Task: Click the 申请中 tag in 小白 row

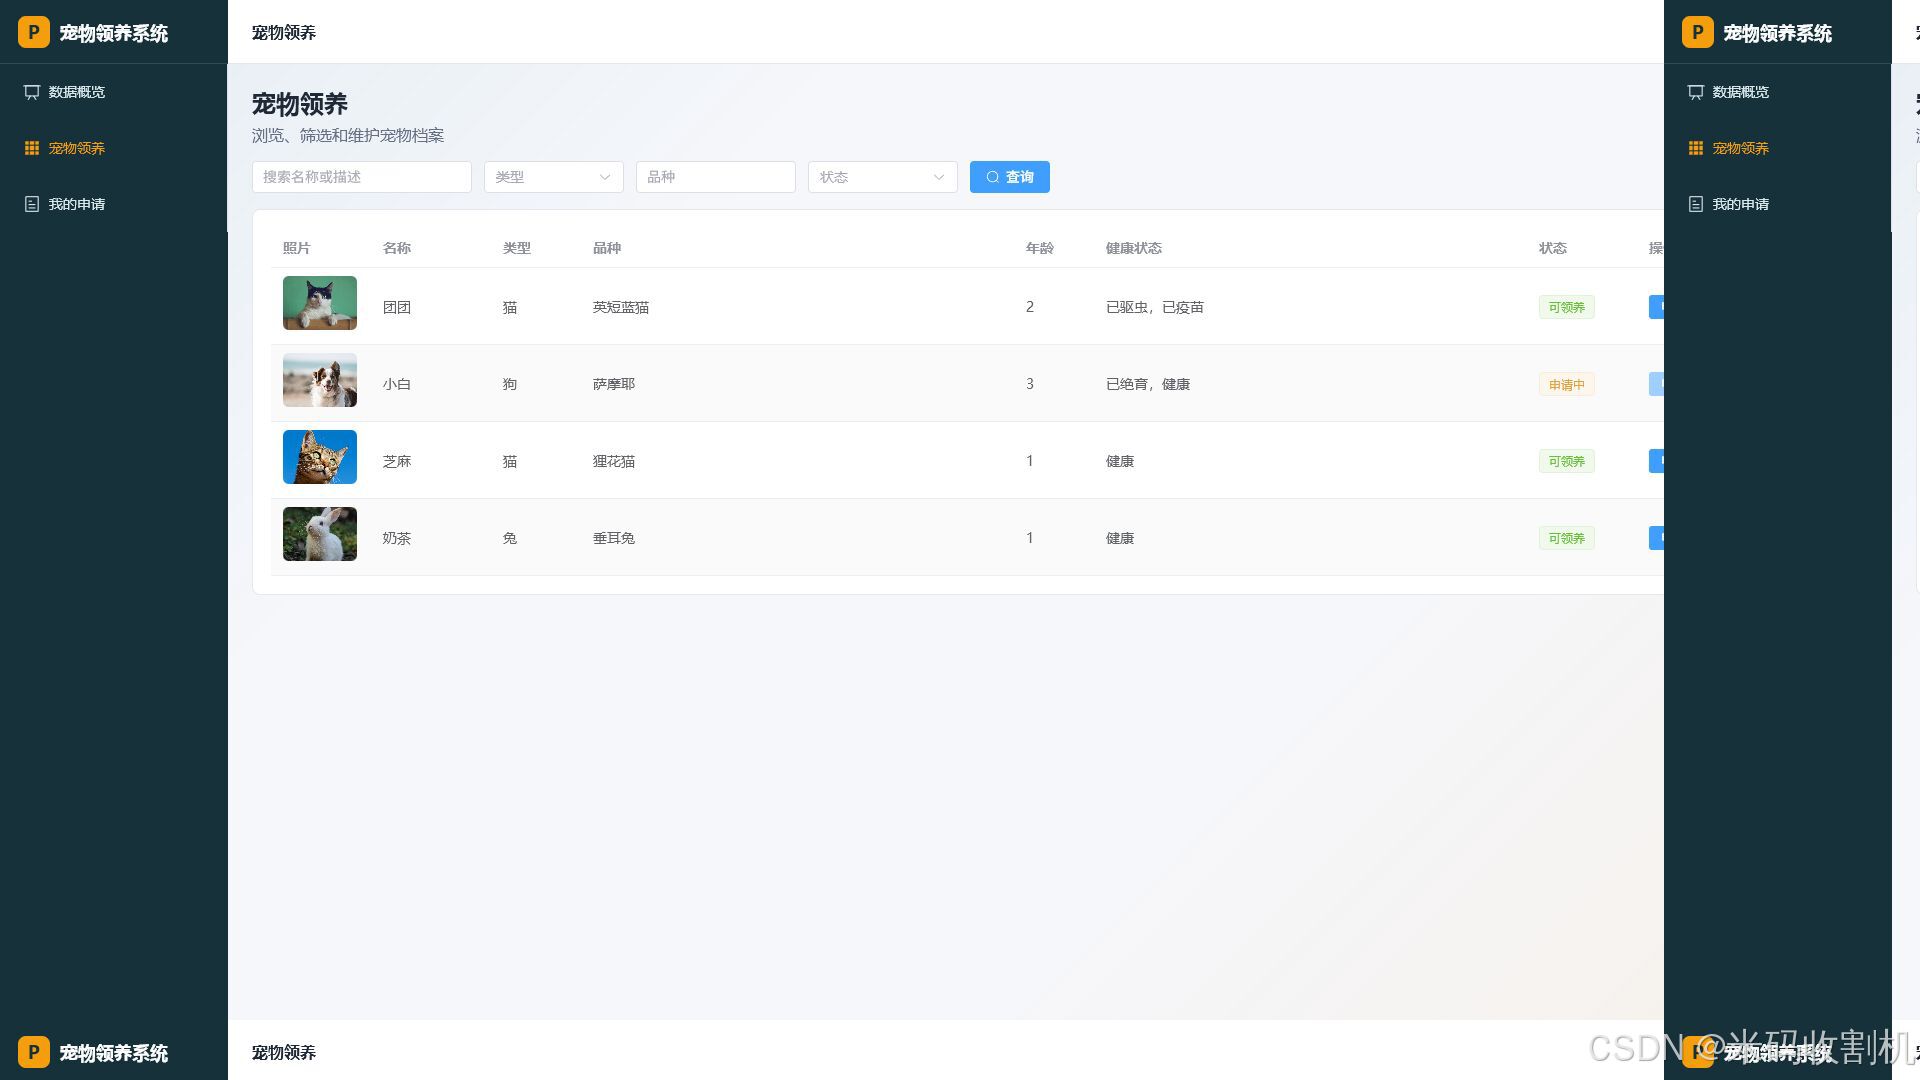Action: 1566,384
